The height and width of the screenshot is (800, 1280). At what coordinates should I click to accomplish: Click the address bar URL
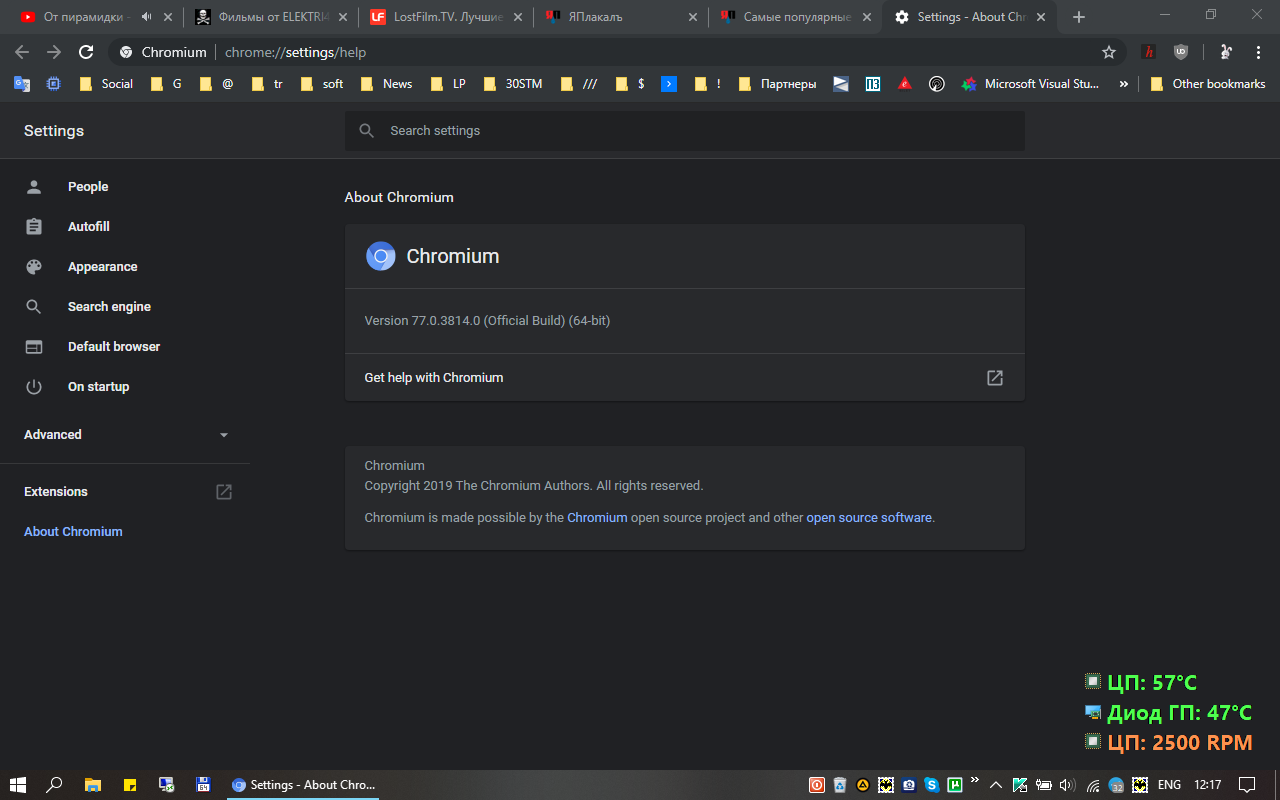tap(296, 52)
